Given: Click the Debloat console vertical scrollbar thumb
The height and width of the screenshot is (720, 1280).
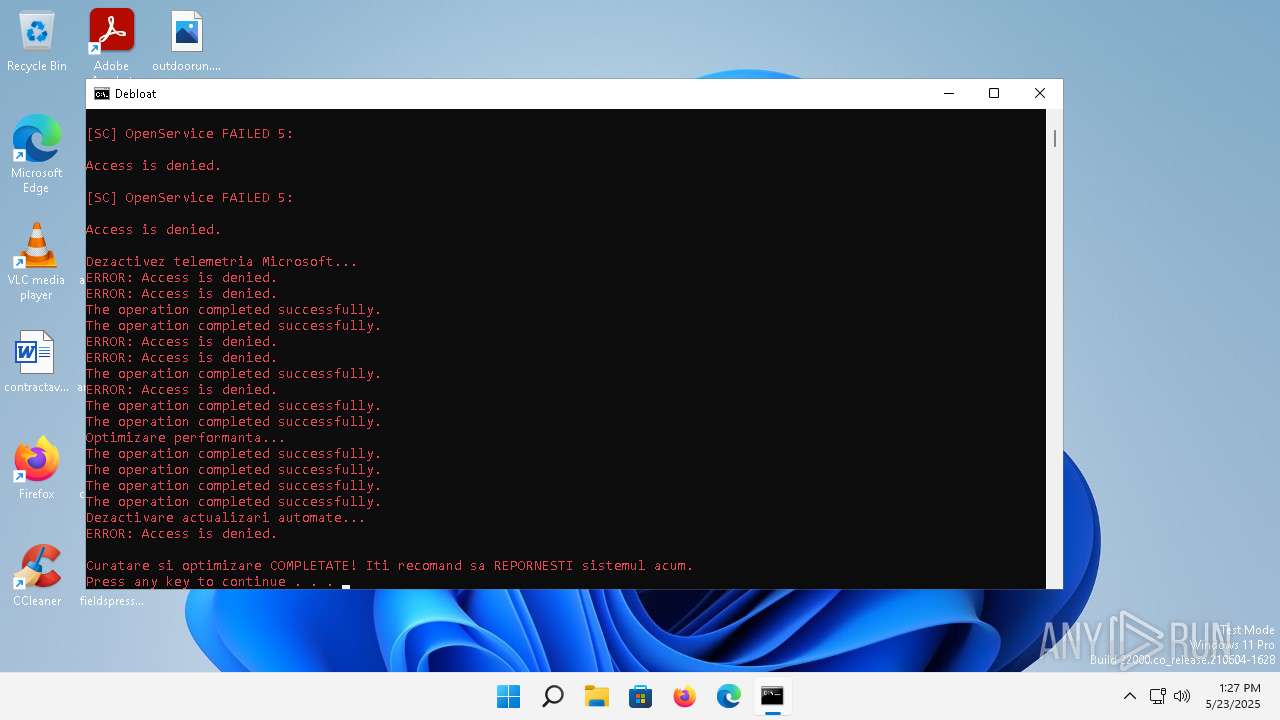Looking at the screenshot, I should pos(1054,138).
